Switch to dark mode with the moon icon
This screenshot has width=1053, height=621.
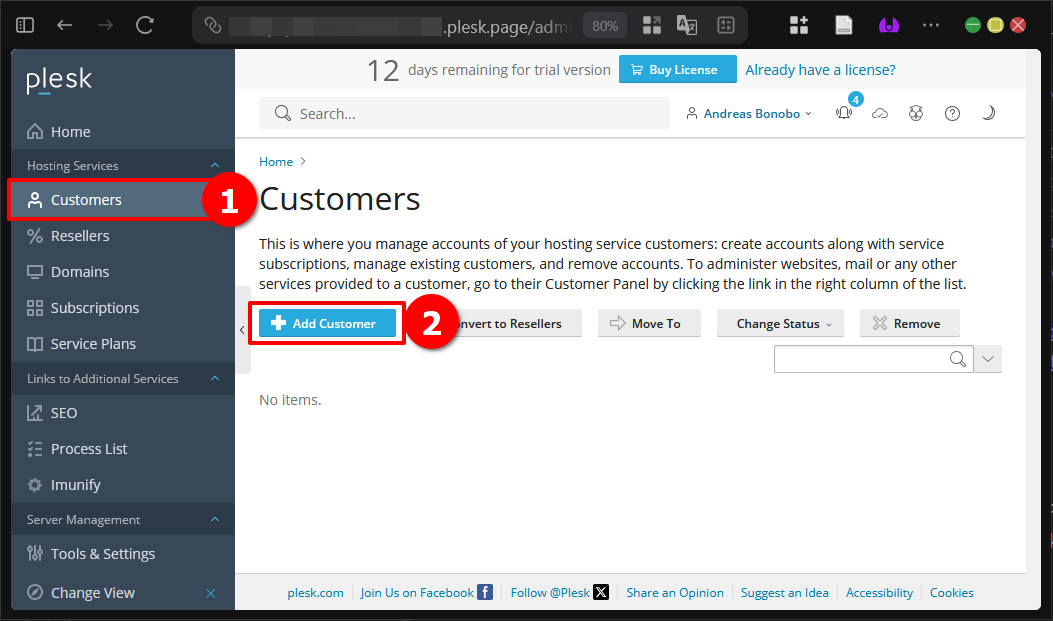click(988, 113)
